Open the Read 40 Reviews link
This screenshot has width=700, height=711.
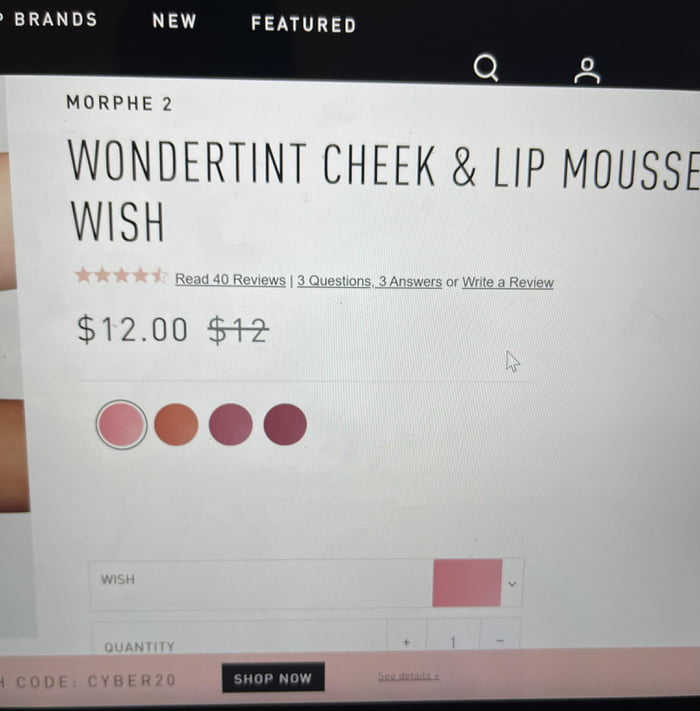click(230, 279)
